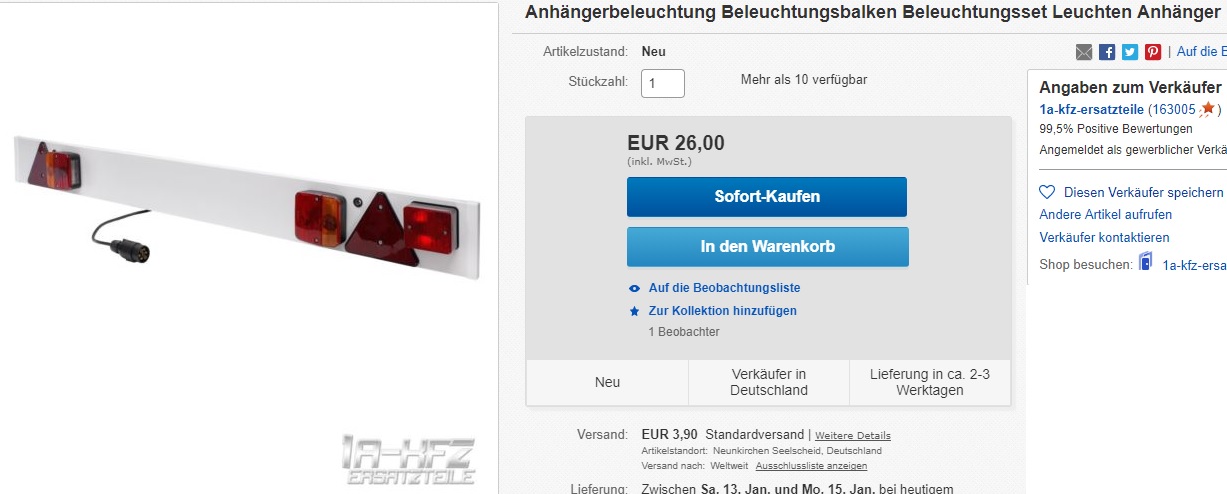The image size is (1227, 494).
Task: Click the seller feedback star icon
Action: click(1208, 110)
